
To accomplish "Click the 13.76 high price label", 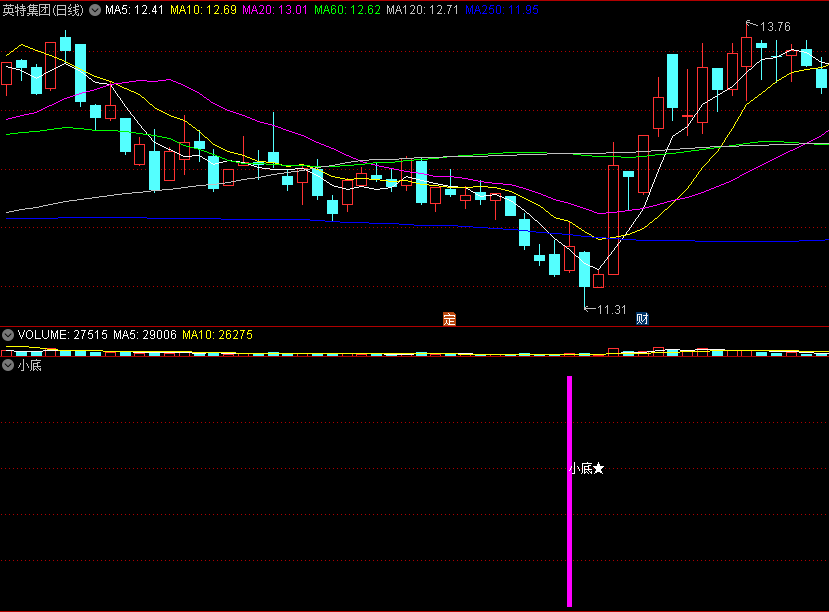I will 775,27.
